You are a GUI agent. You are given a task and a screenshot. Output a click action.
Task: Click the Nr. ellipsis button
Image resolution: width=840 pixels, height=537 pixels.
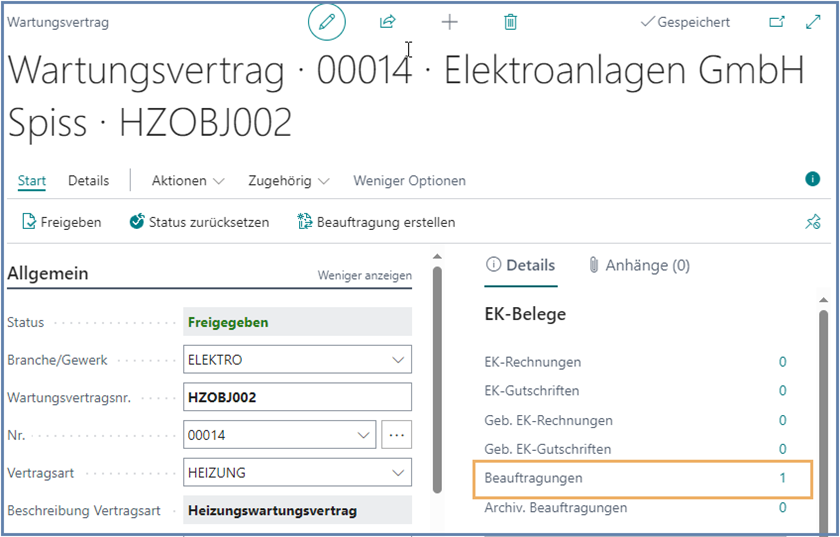click(396, 435)
